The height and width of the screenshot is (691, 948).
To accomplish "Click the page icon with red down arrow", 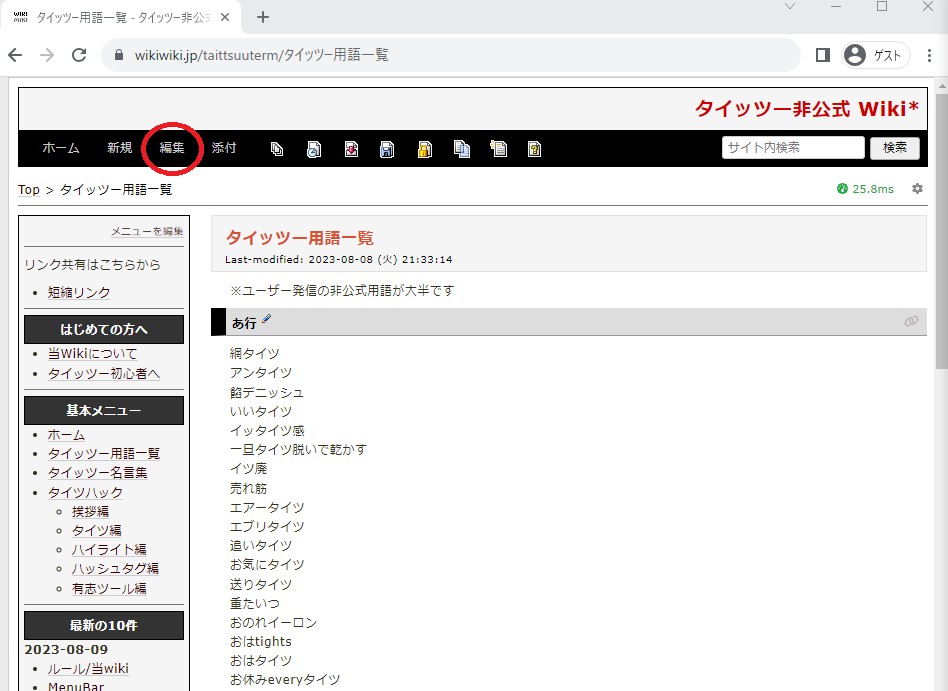I will point(351,149).
